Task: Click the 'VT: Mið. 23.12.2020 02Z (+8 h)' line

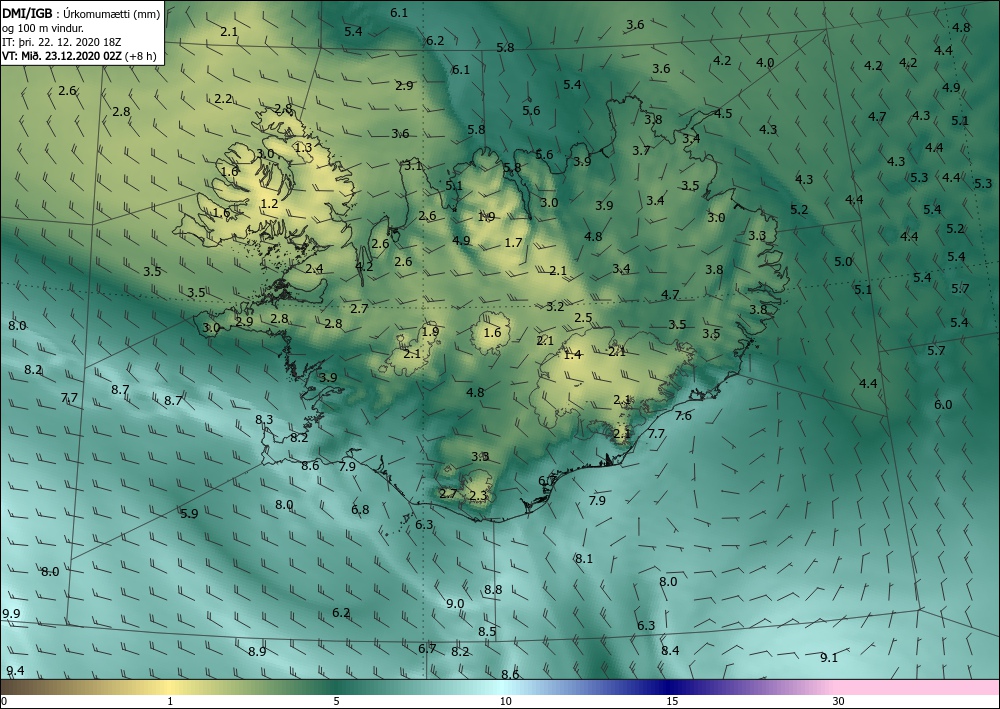Action: pos(78,55)
